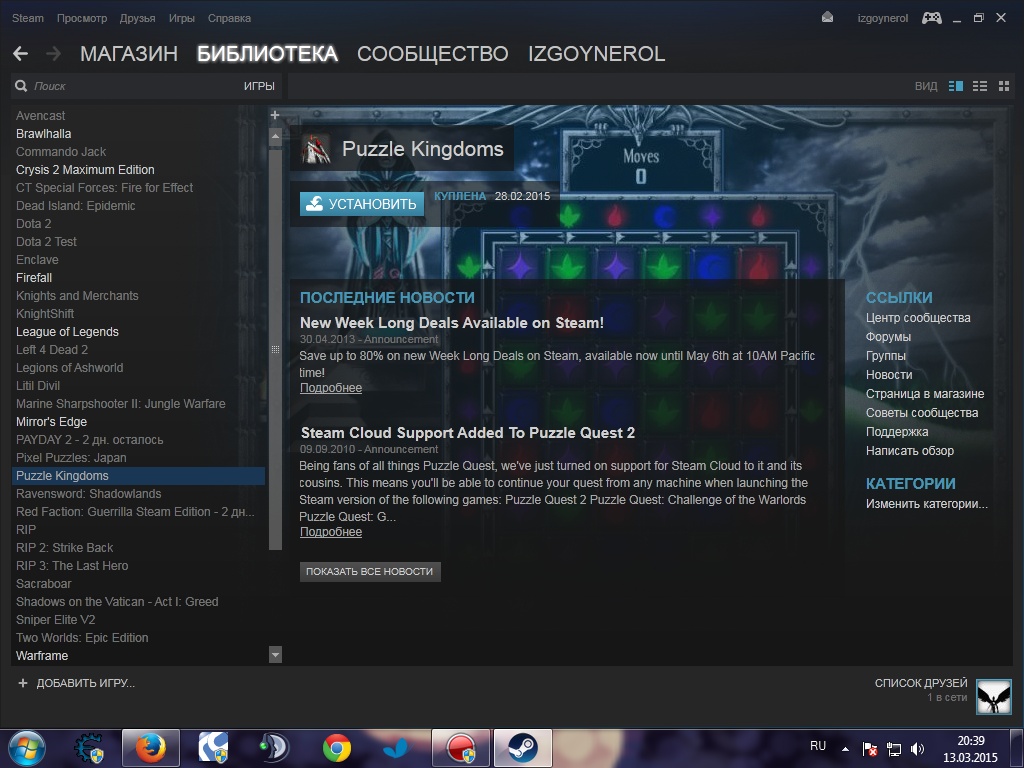Show hidden tray icons arrow
Viewport: 1024px width, 768px height.
[845, 749]
